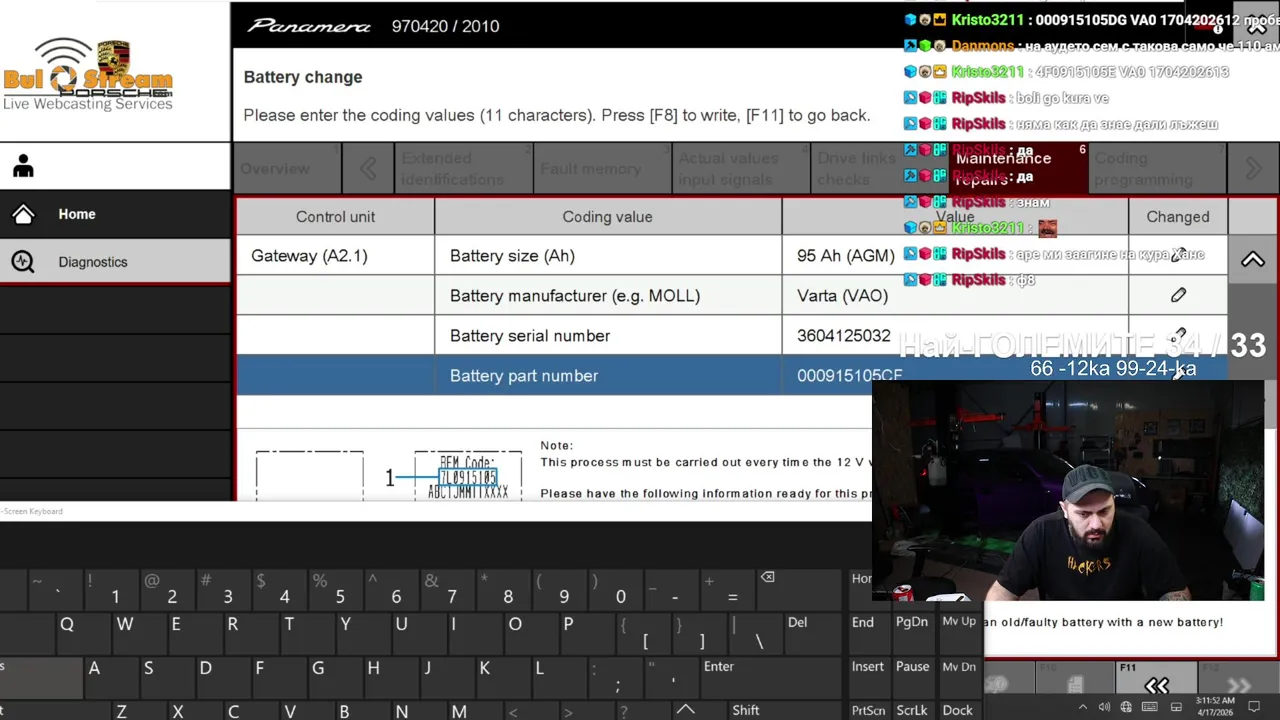Click the Battery serial number value 3604125032
This screenshot has width=1280, height=720.
(x=843, y=336)
